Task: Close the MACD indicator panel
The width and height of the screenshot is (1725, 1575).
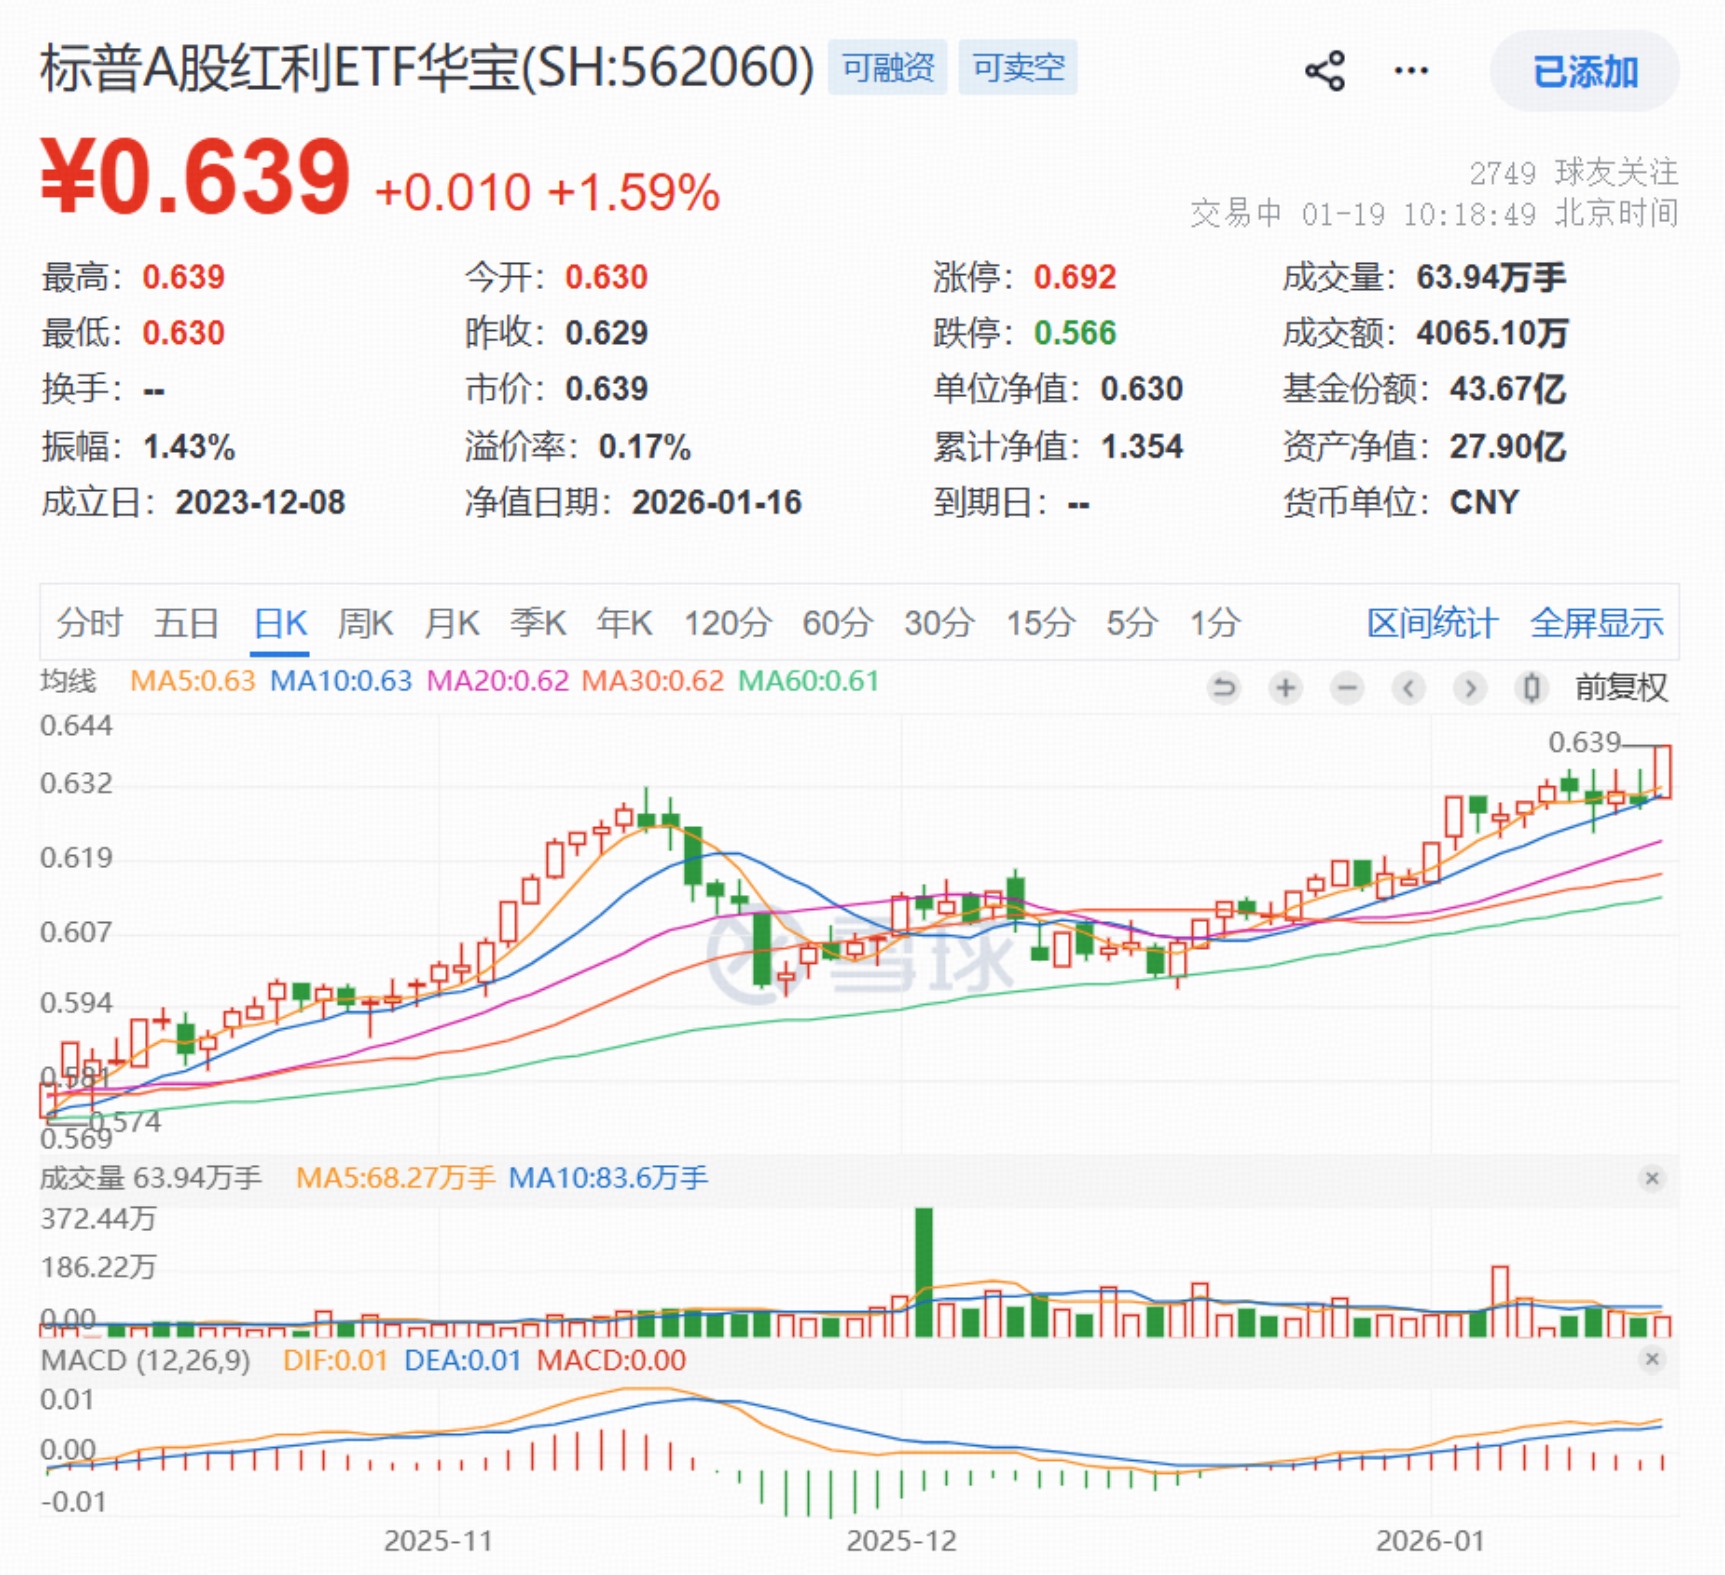Action: coord(1652,1359)
